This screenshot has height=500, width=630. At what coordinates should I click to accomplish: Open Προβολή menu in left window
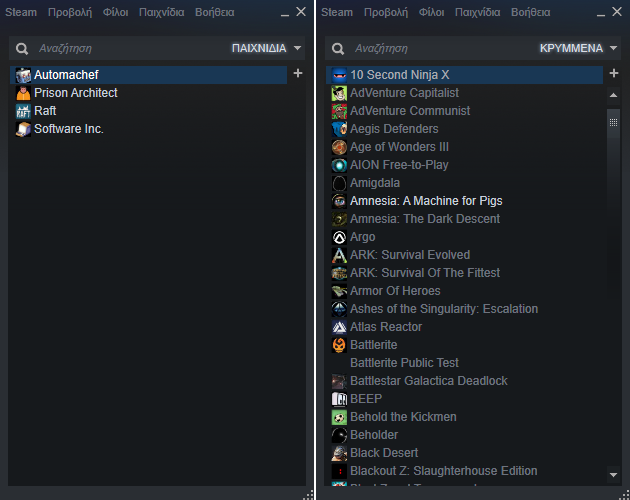[70, 12]
